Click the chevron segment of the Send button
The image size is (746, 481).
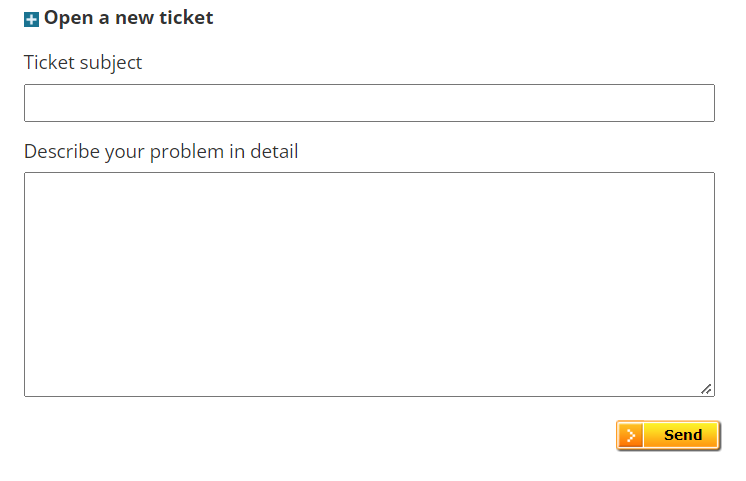pyautogui.click(x=630, y=435)
